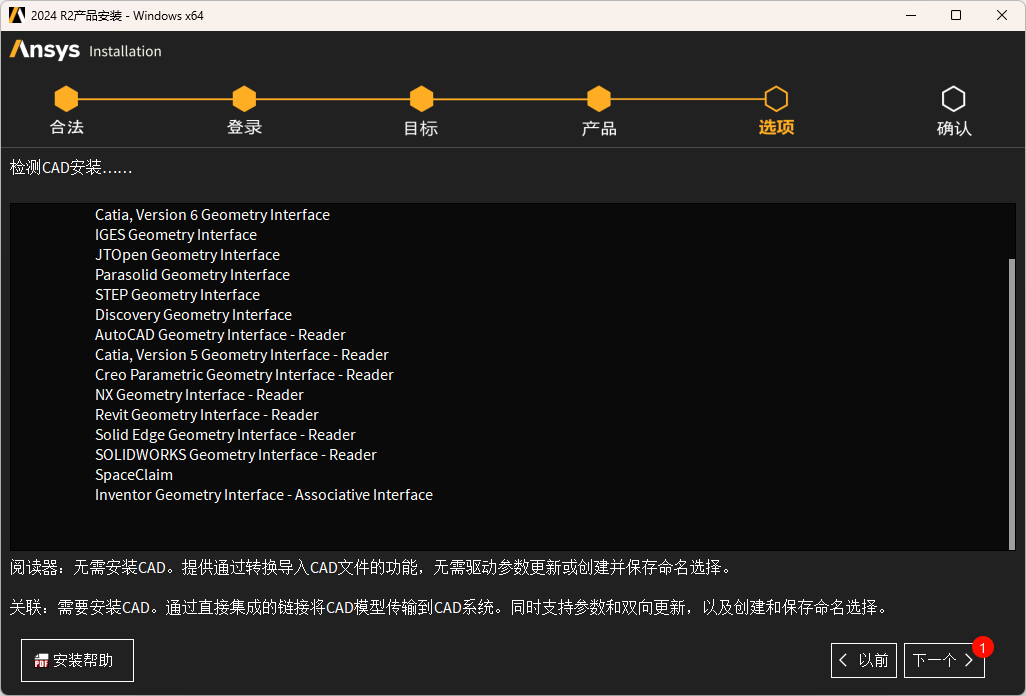Maximize the installer window
The height and width of the screenshot is (696, 1026).
coord(956,15)
